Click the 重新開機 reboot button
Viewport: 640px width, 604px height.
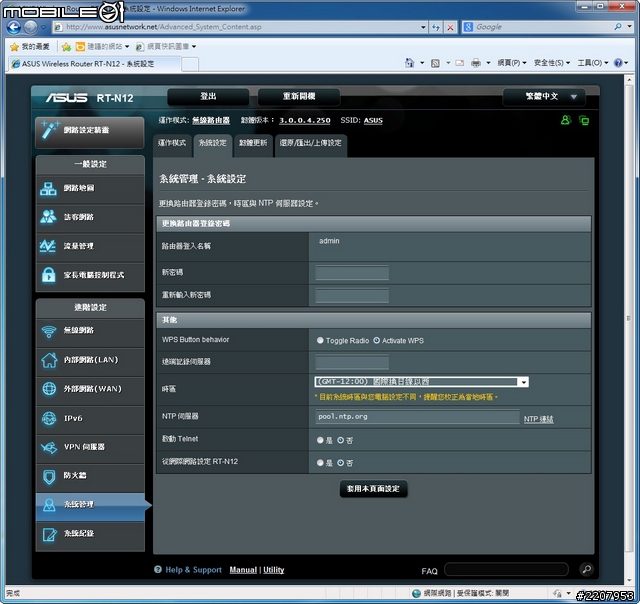click(299, 97)
